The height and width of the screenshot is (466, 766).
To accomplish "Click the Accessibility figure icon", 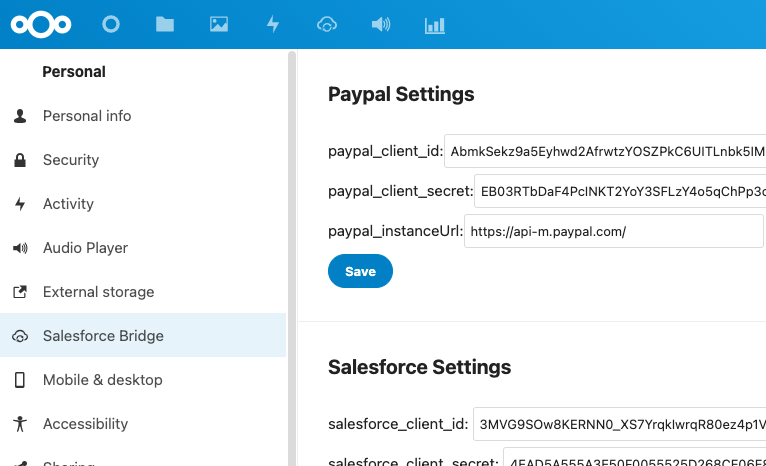I will (x=20, y=424).
